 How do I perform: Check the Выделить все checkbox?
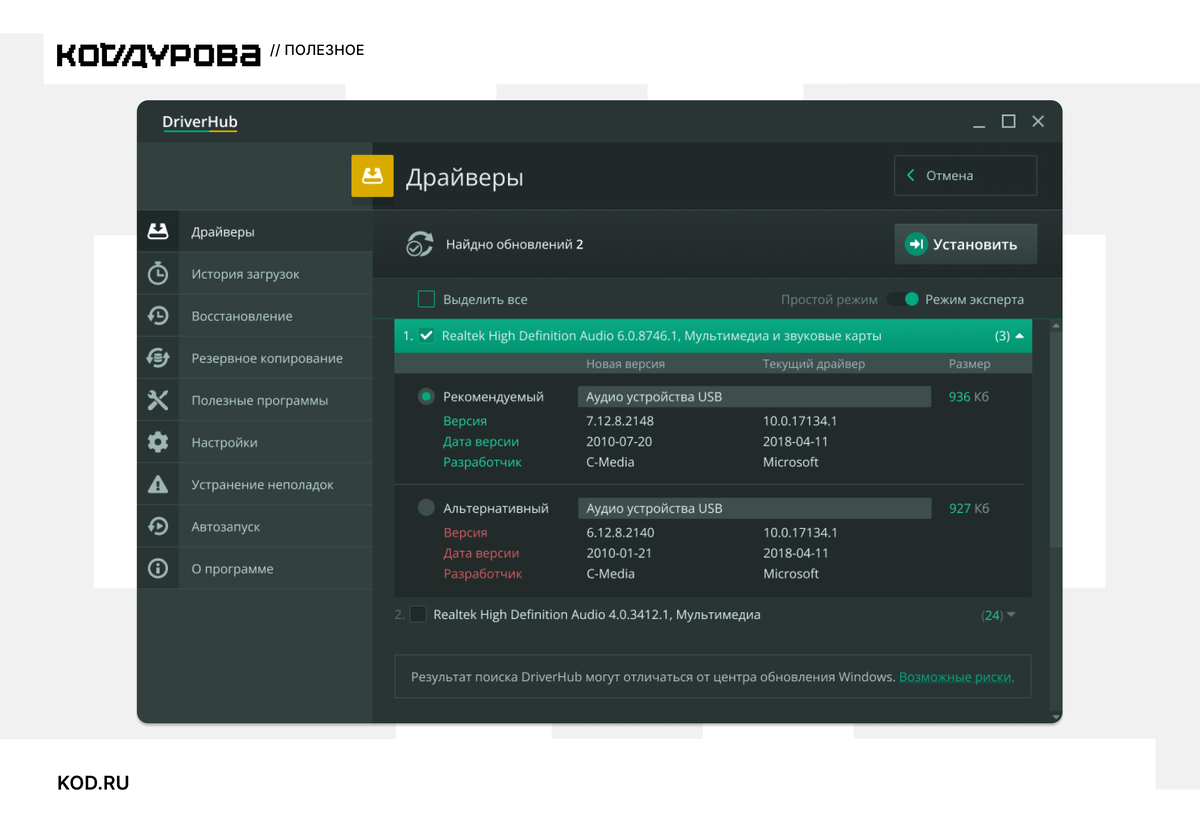(x=426, y=299)
